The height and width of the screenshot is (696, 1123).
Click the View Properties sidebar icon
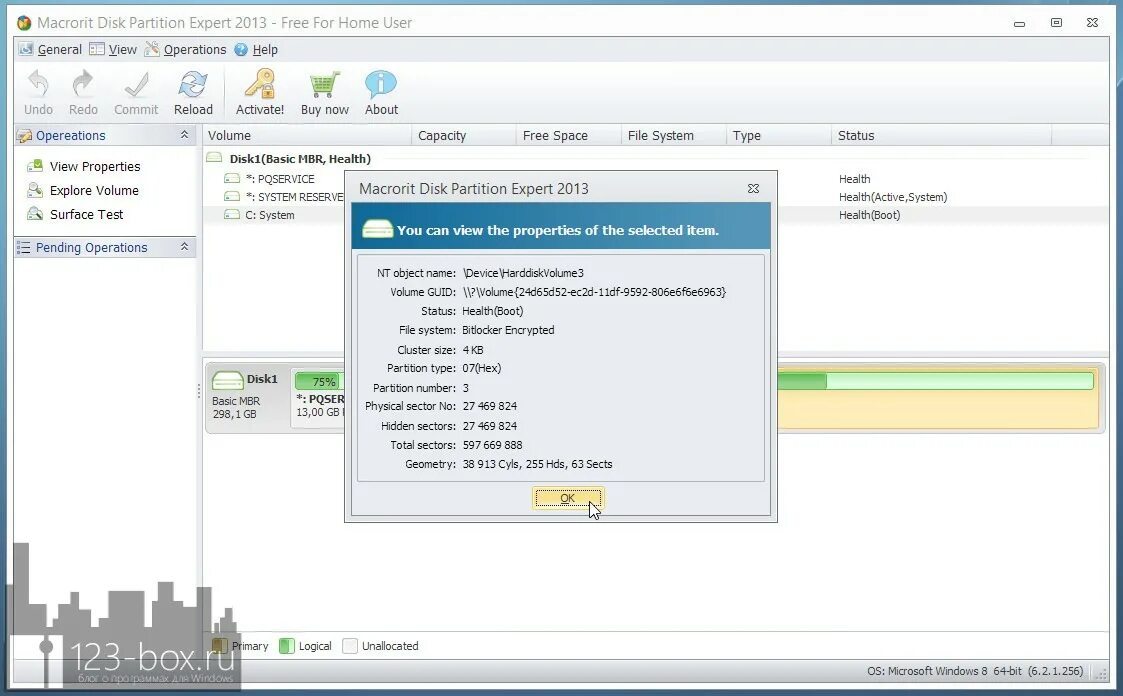34,166
